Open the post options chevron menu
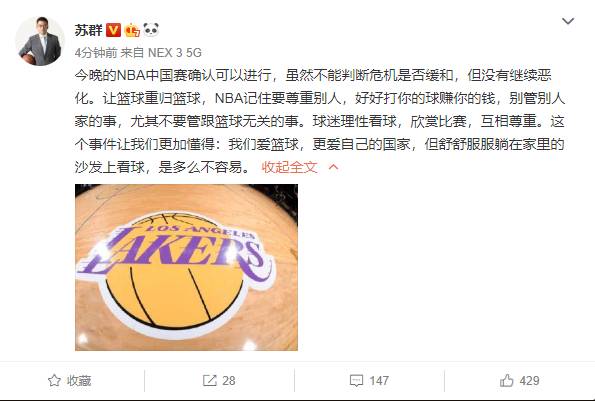This screenshot has height=401, width=595. tap(568, 21)
